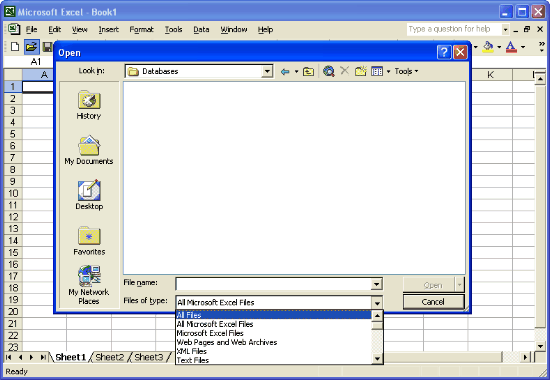
Task: Click the dialog Help question mark button
Action: (444, 53)
